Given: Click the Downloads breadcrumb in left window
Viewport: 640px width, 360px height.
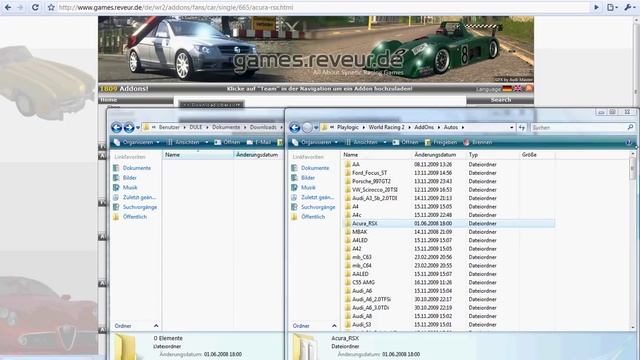Looking at the screenshot, I should pos(263,127).
